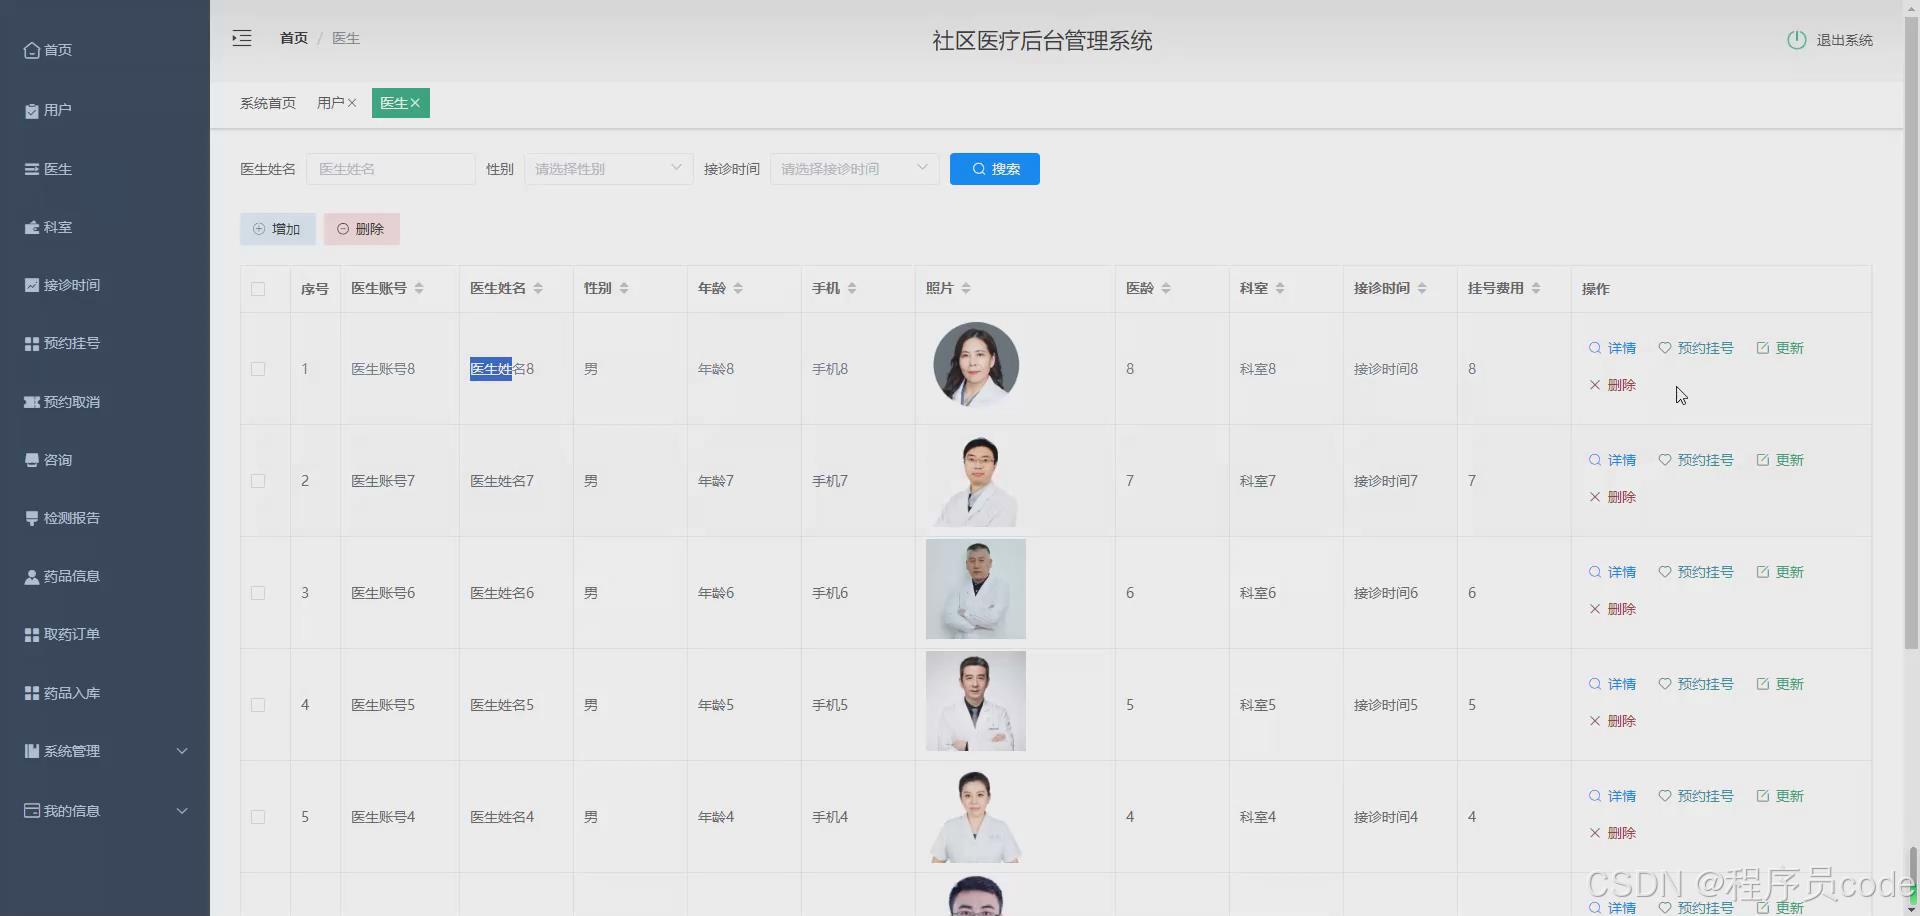
Task: Check the row 1 医生账号8 checkbox
Action: [258, 369]
